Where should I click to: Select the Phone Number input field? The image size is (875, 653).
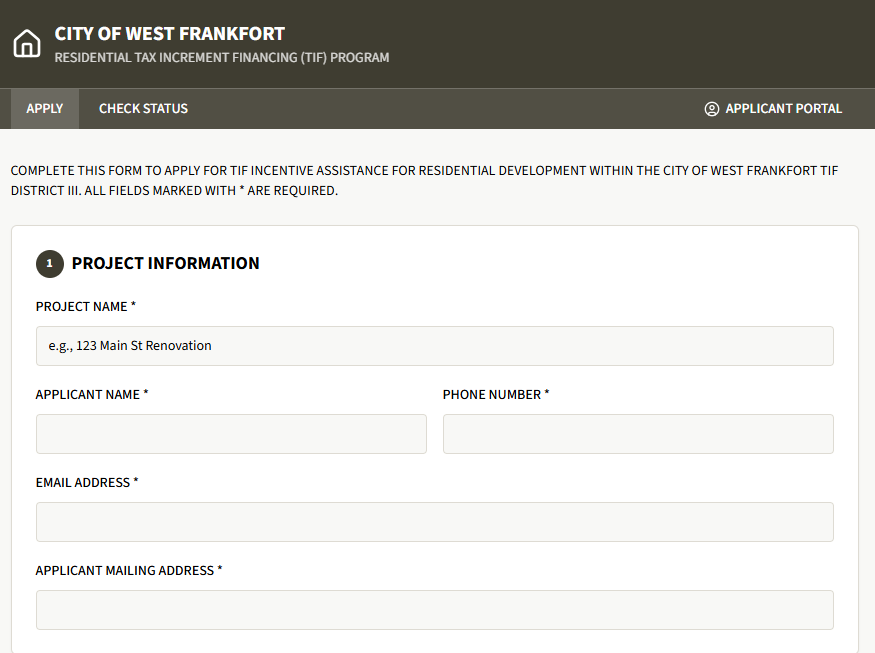click(x=637, y=434)
